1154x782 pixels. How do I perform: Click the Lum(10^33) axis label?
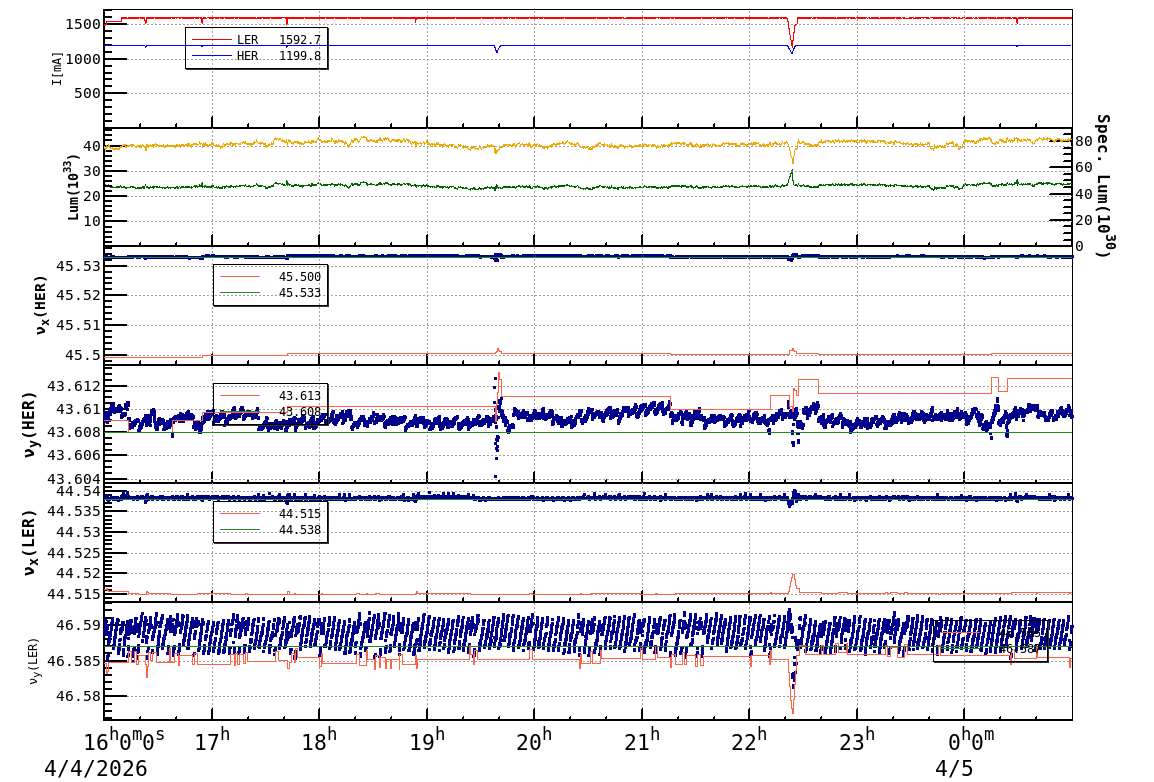(74, 187)
